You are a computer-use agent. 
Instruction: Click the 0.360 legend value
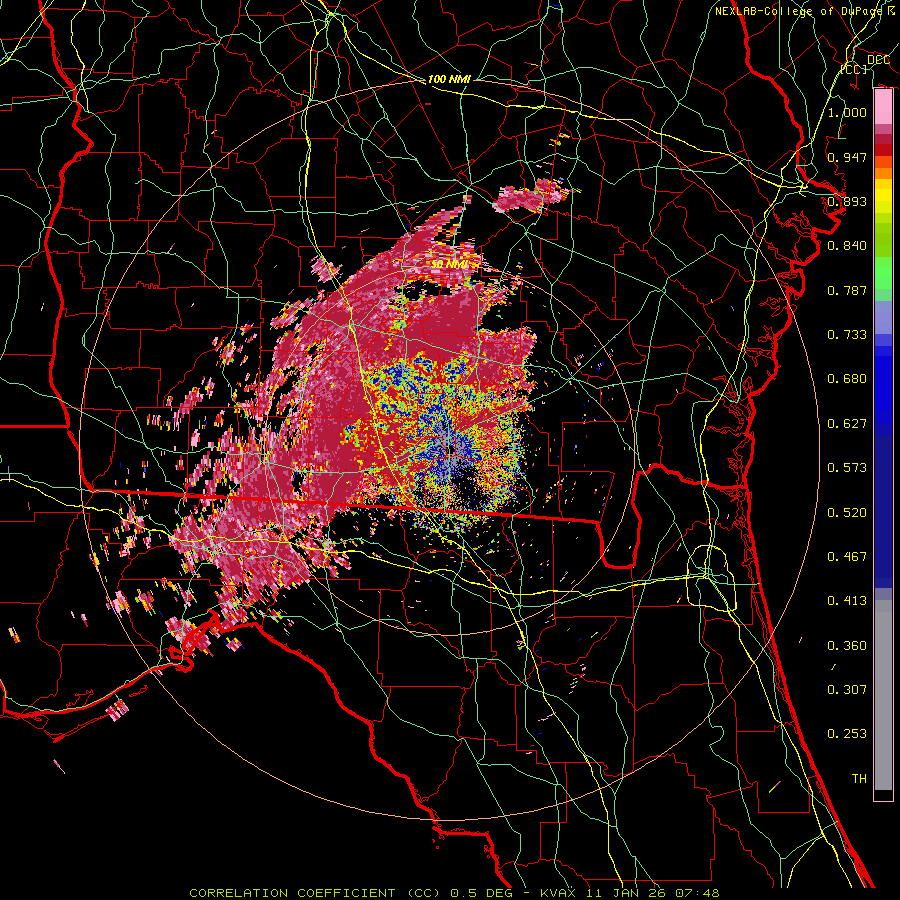point(847,646)
